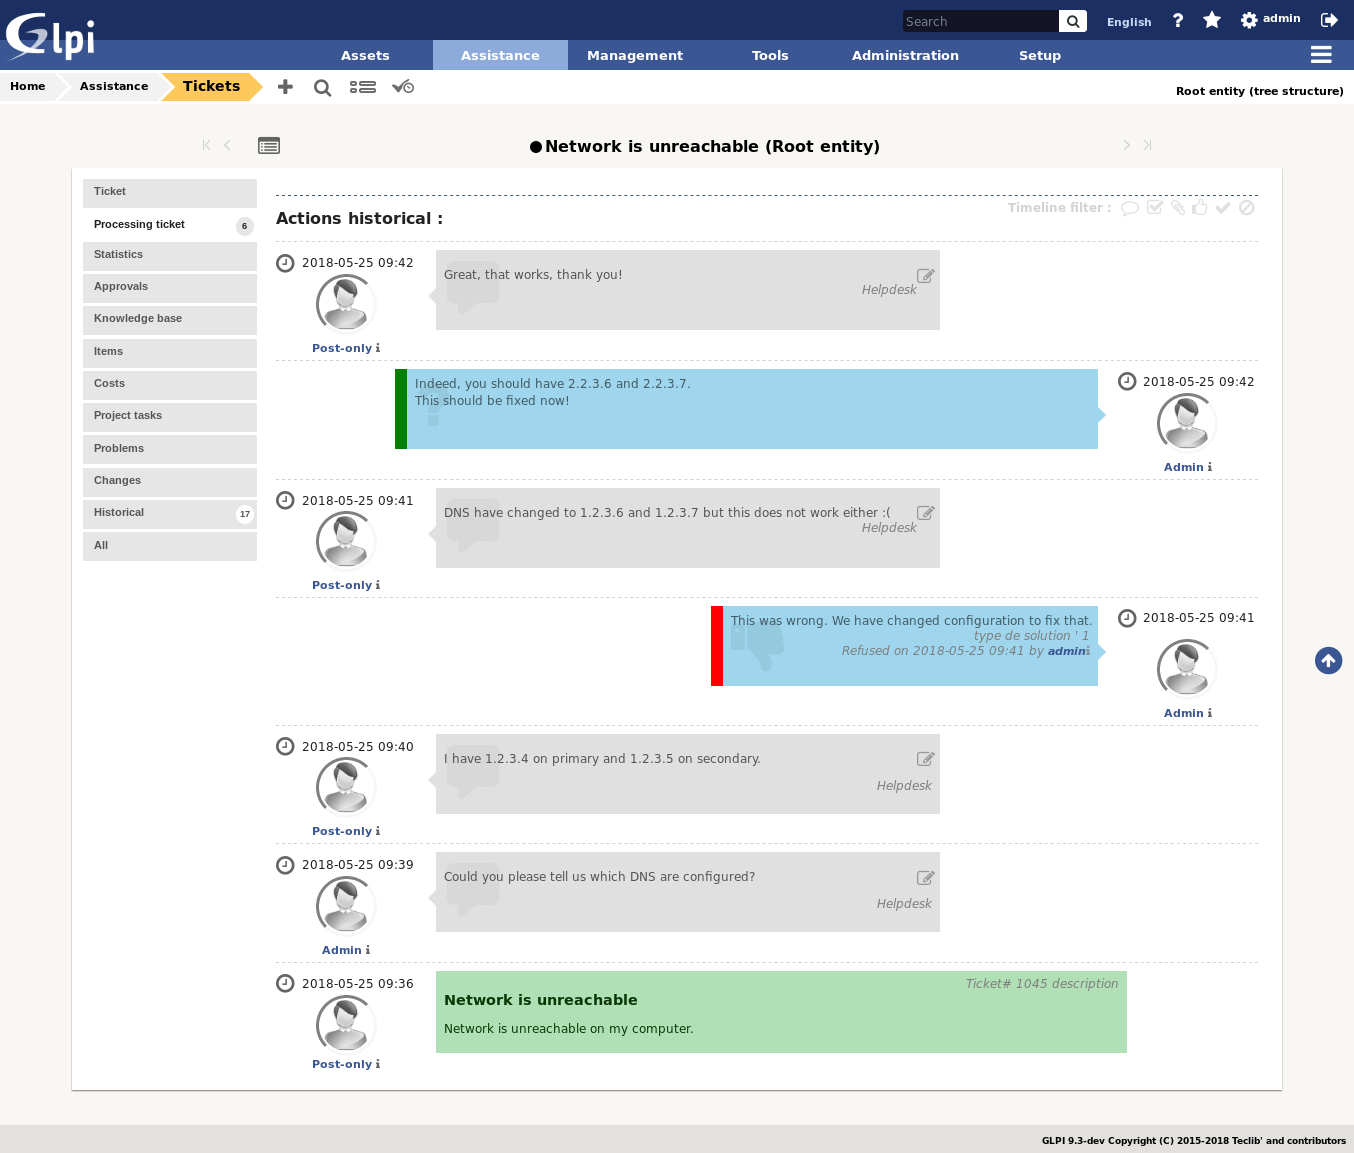Click the saved searches star icon
This screenshot has height=1153, width=1354.
tap(1211, 20)
